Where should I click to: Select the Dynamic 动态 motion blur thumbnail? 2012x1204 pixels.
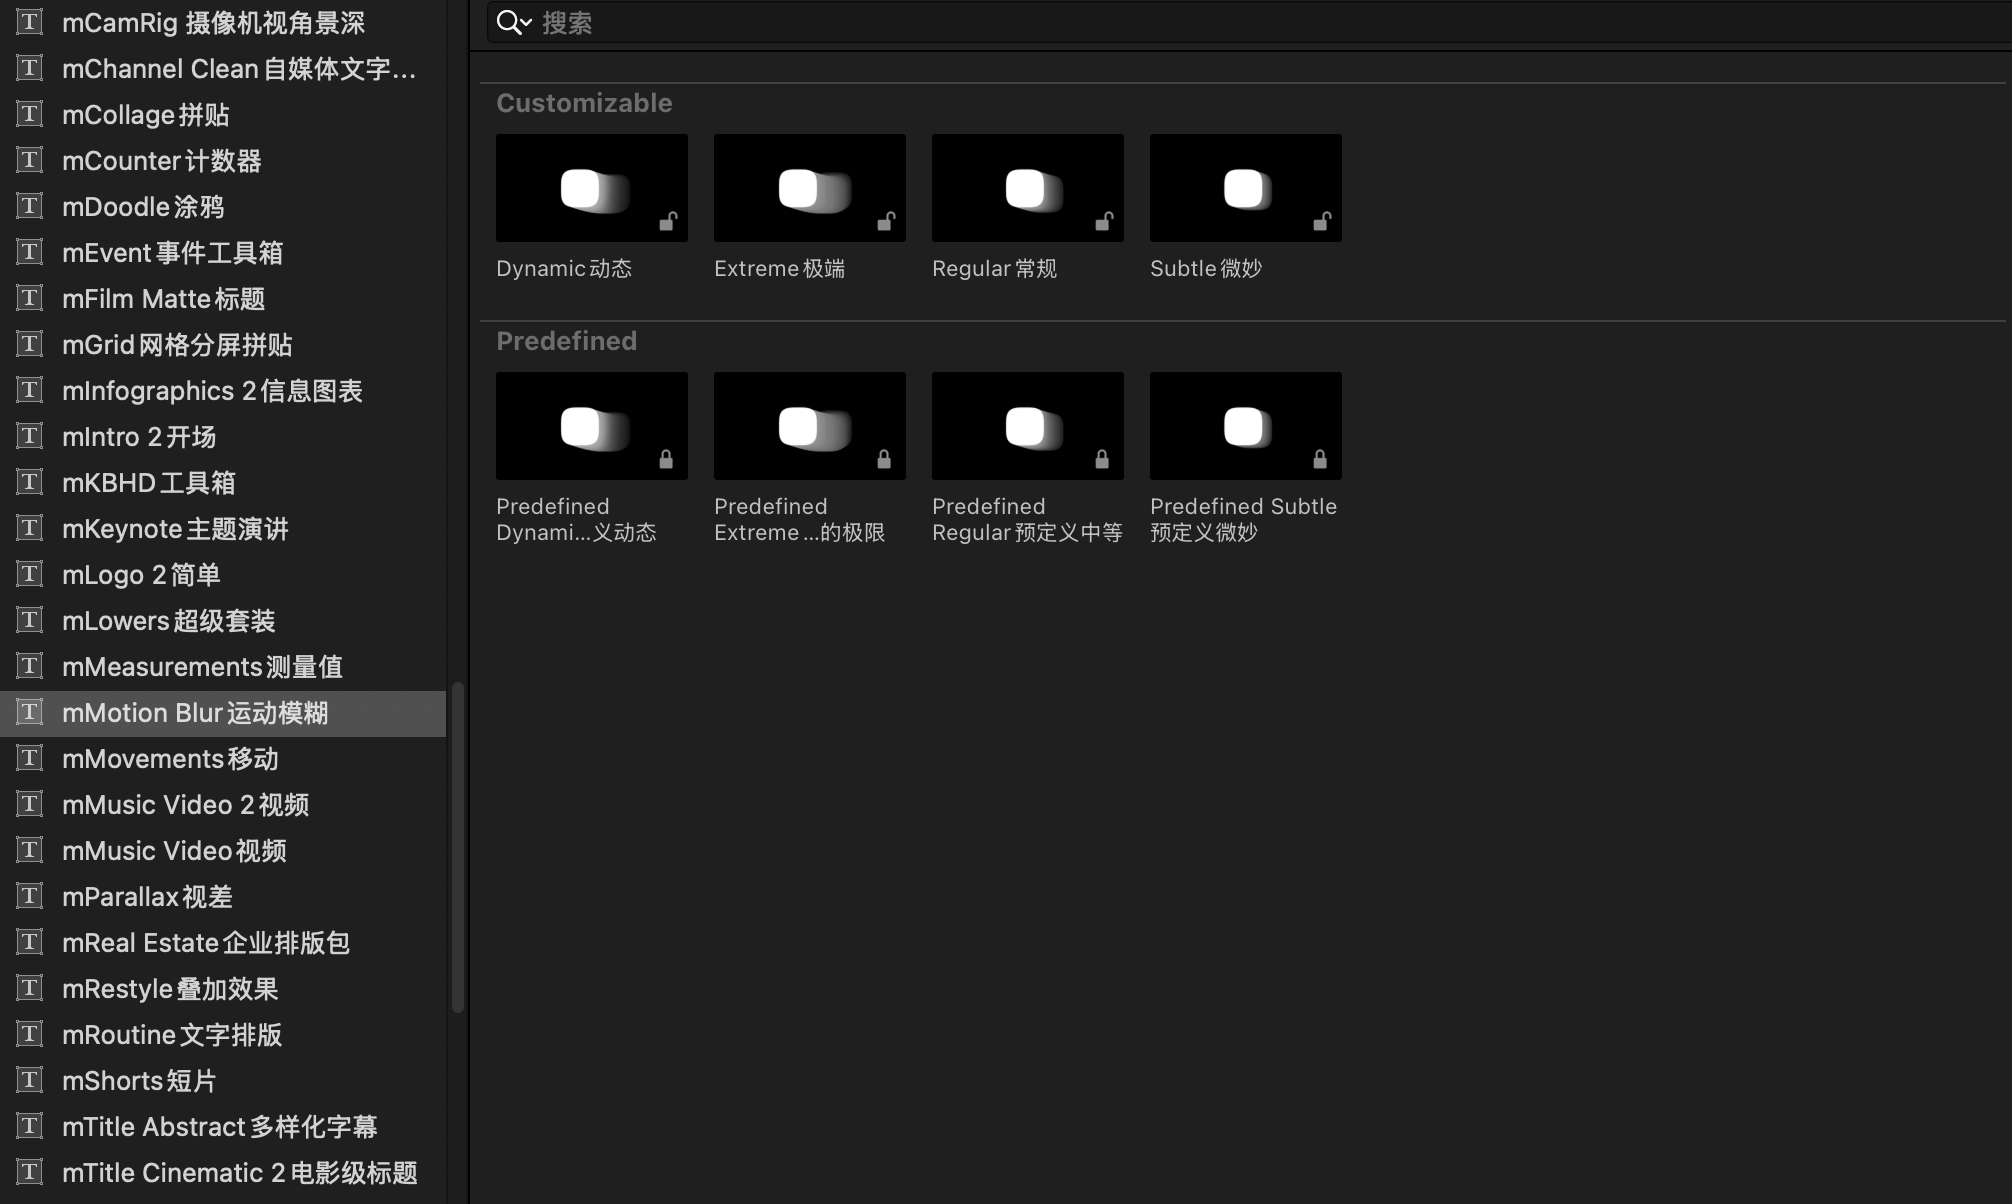[592, 188]
